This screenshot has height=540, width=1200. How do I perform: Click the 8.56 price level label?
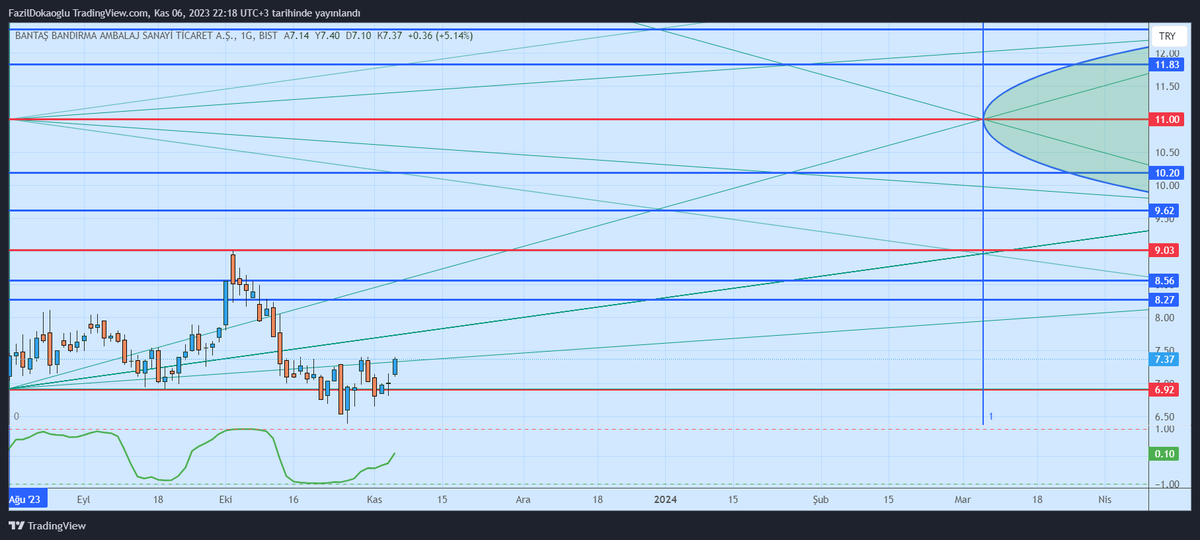point(1163,281)
